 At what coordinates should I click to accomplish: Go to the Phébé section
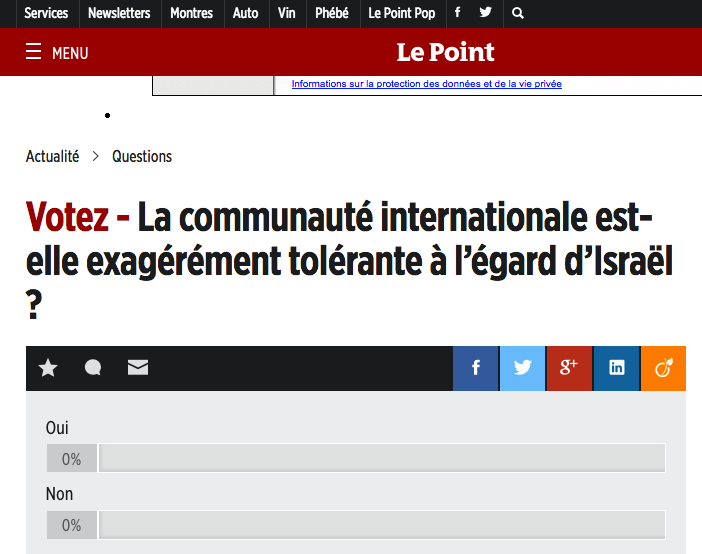(332, 13)
